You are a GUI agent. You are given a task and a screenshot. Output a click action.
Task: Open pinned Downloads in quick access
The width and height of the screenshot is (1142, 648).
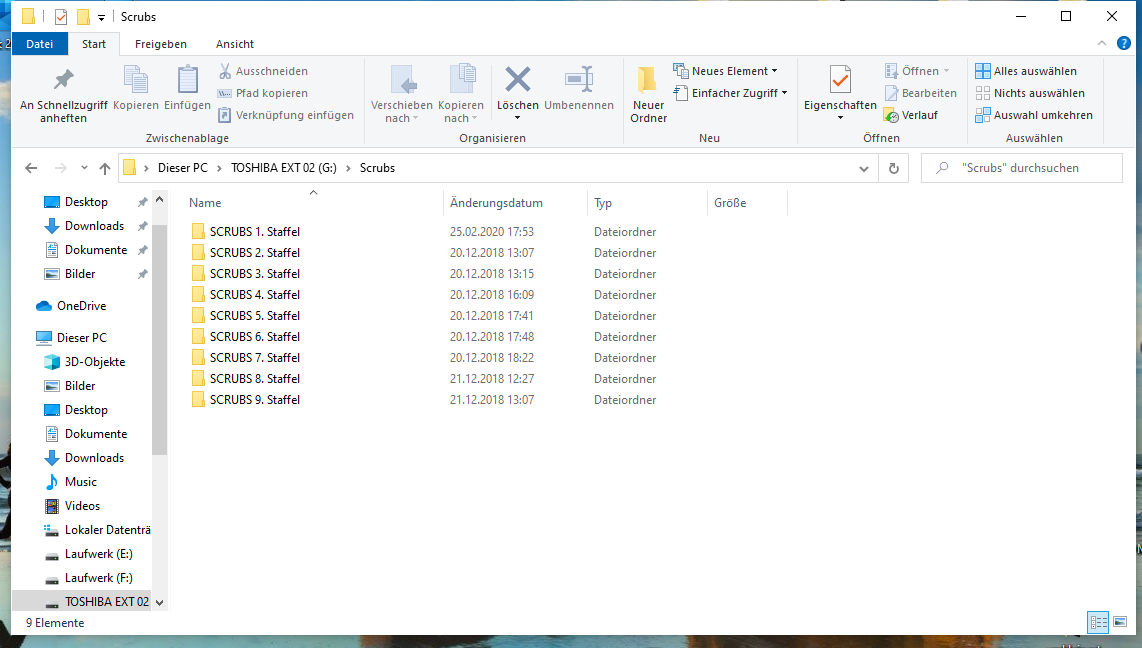(x=94, y=226)
